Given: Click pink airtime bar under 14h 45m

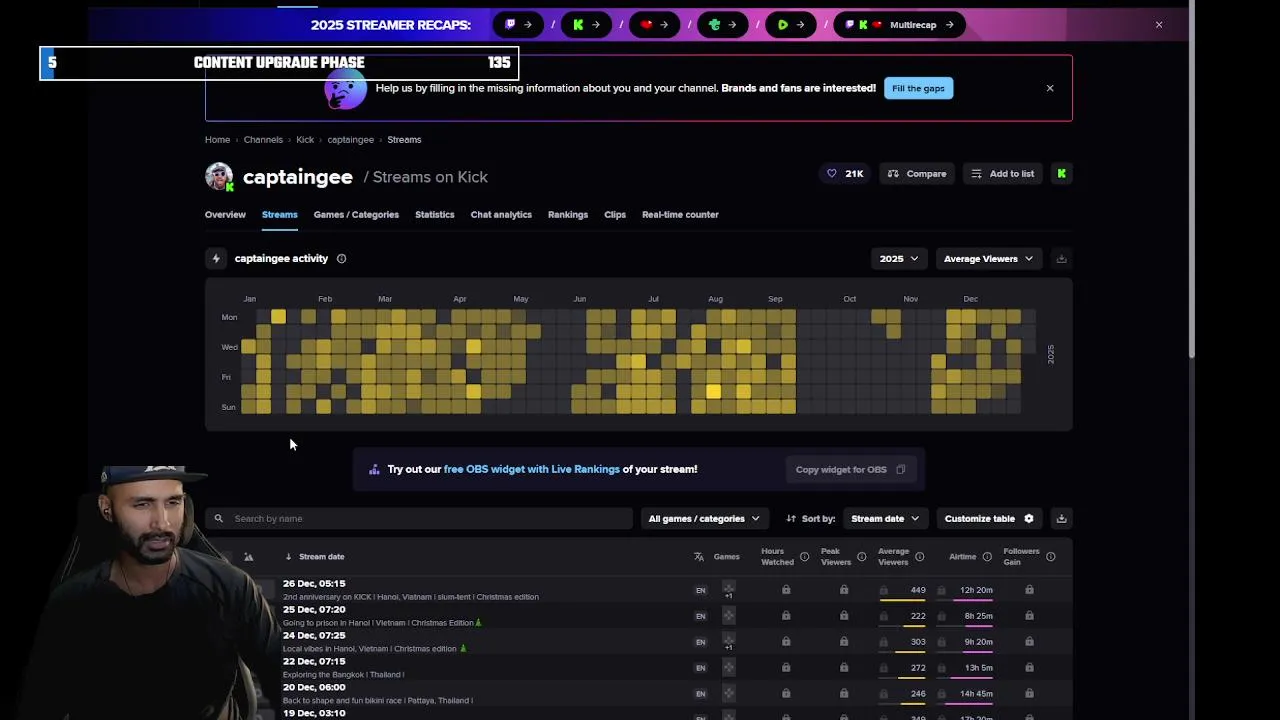Looking at the screenshot, I should click(x=970, y=704).
